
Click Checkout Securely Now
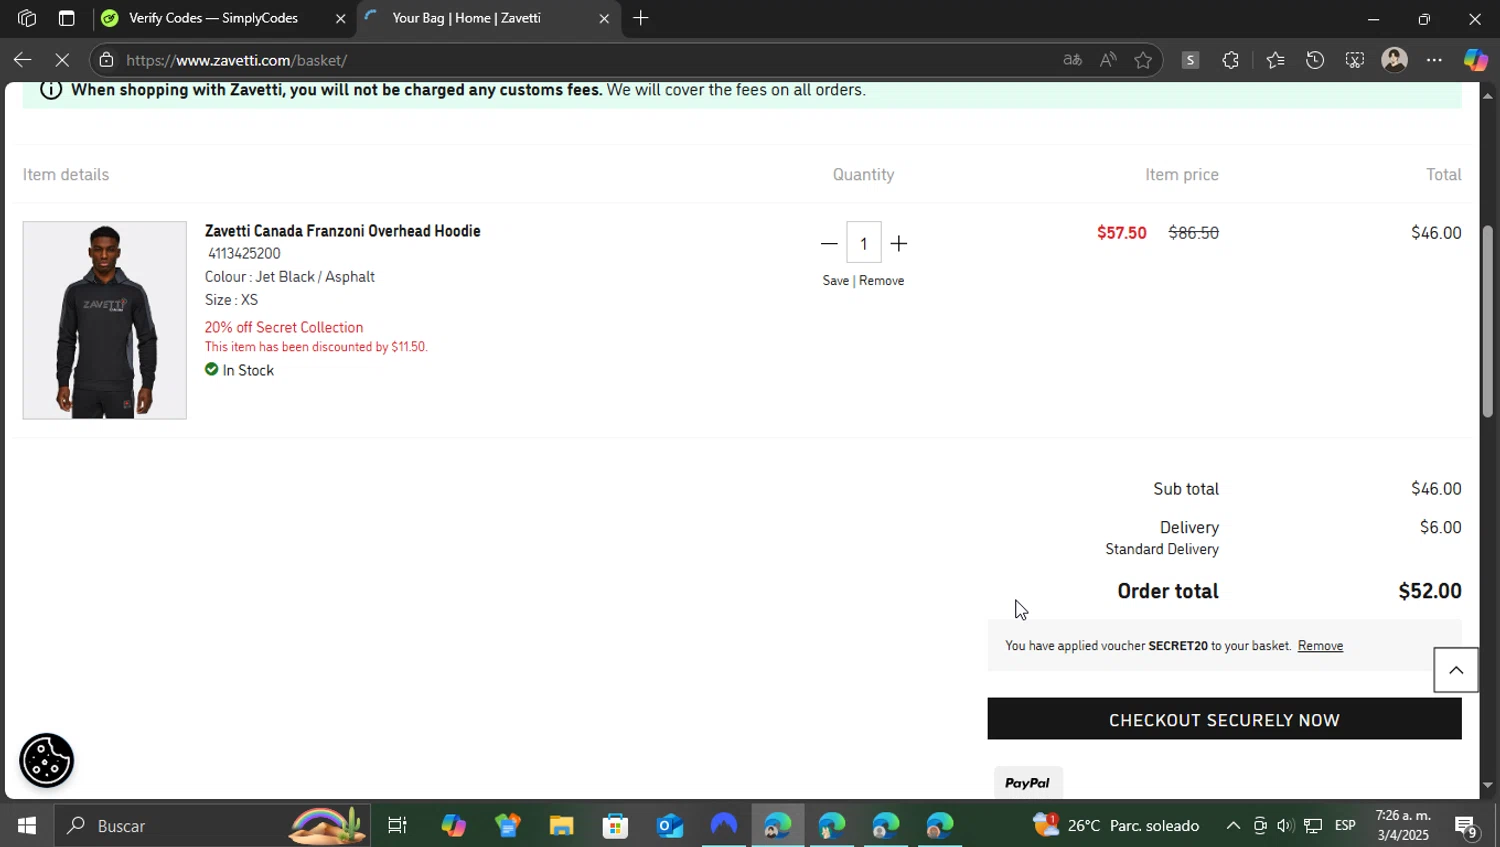coord(1224,719)
